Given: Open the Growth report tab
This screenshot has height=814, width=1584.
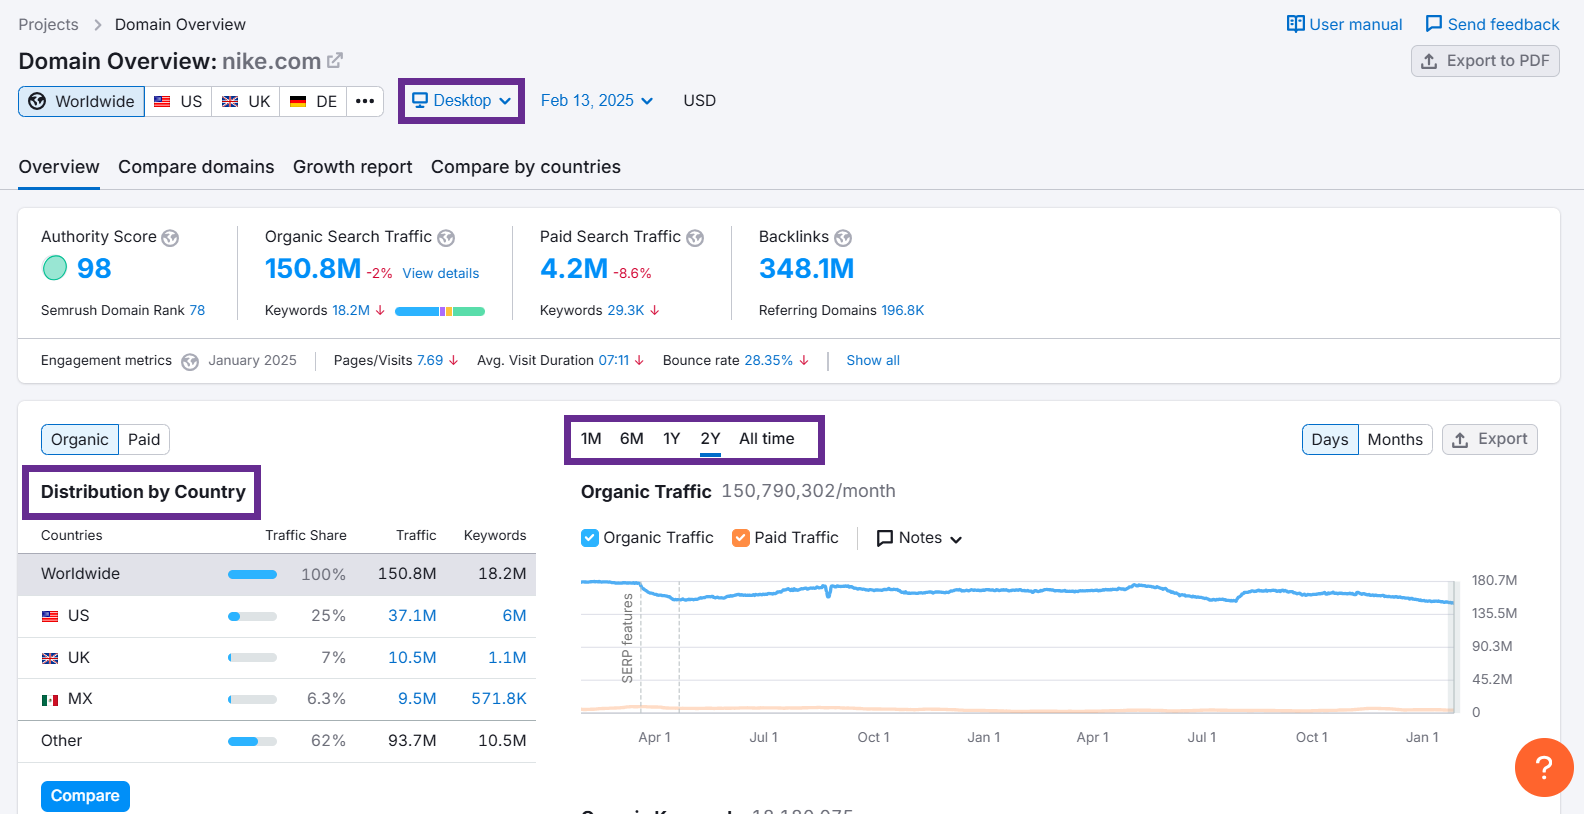Looking at the screenshot, I should tap(352, 167).
